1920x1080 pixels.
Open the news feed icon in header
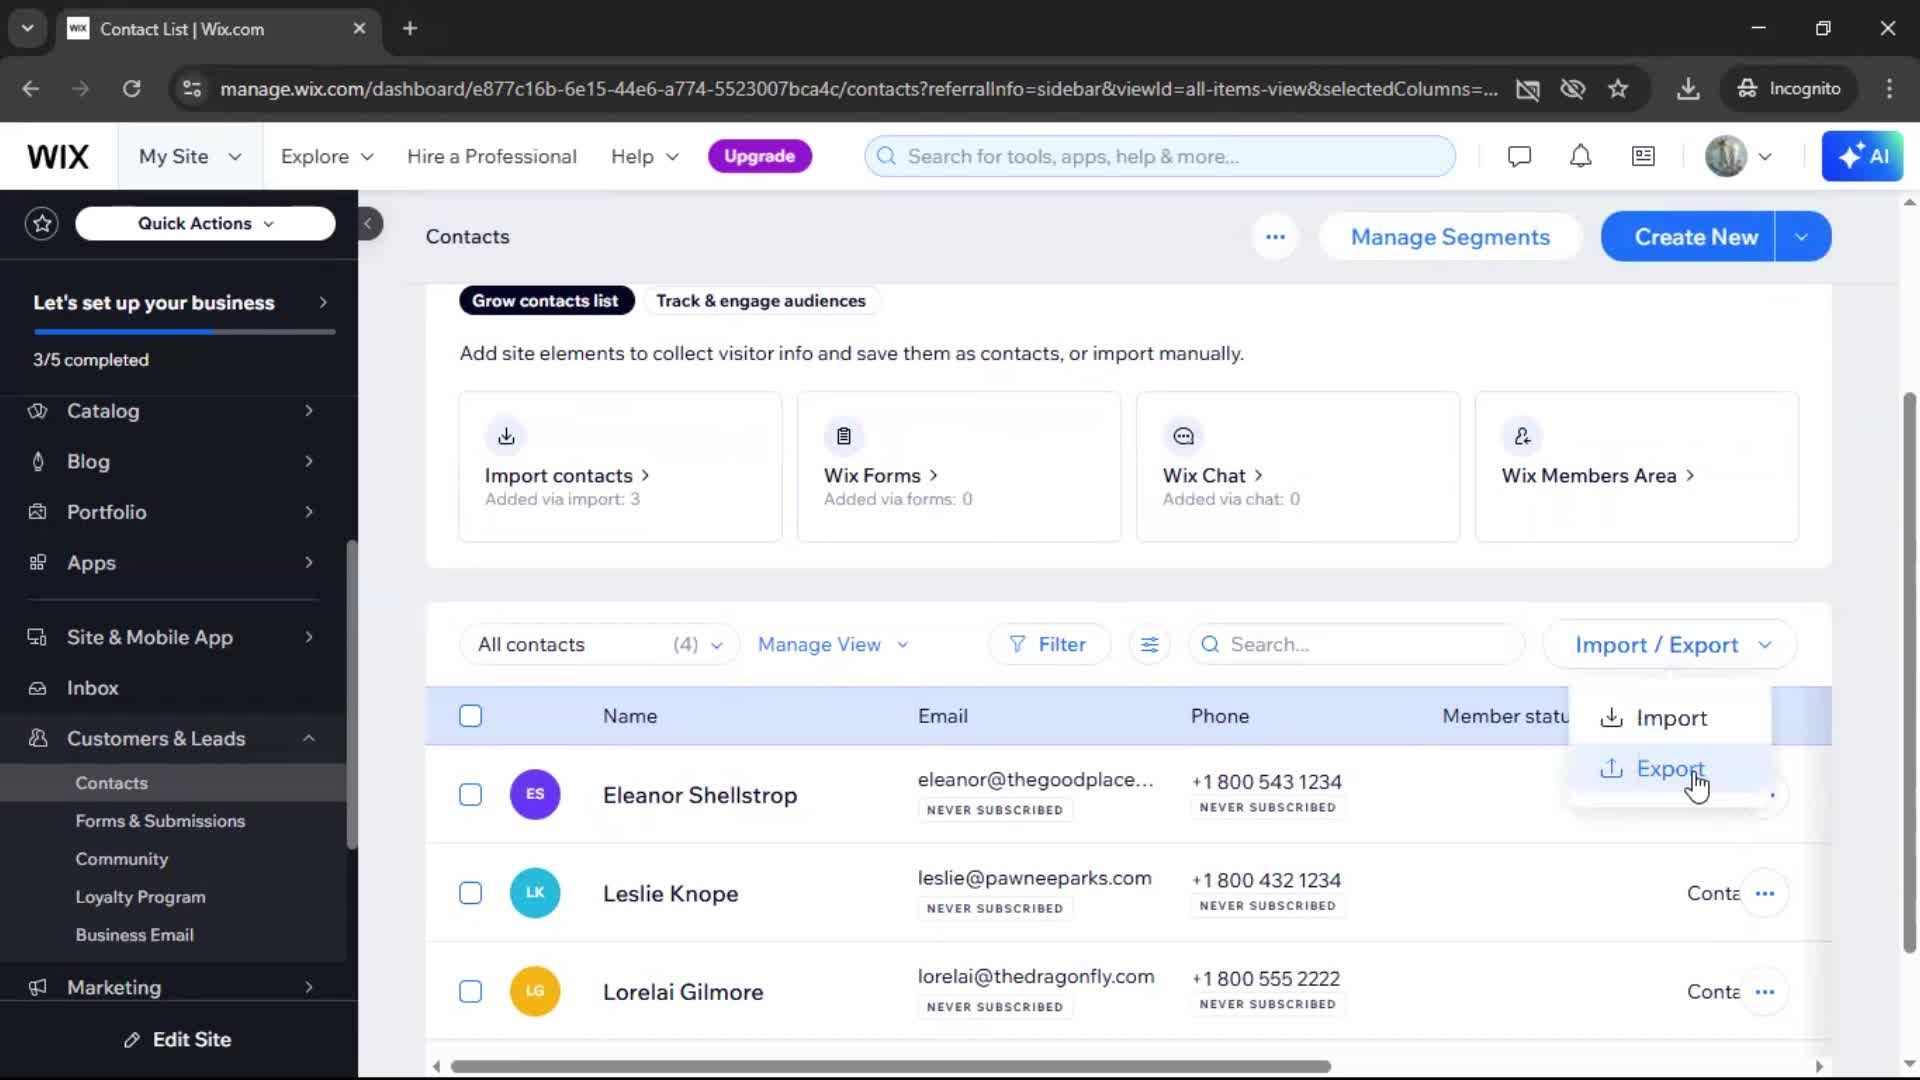1643,156
